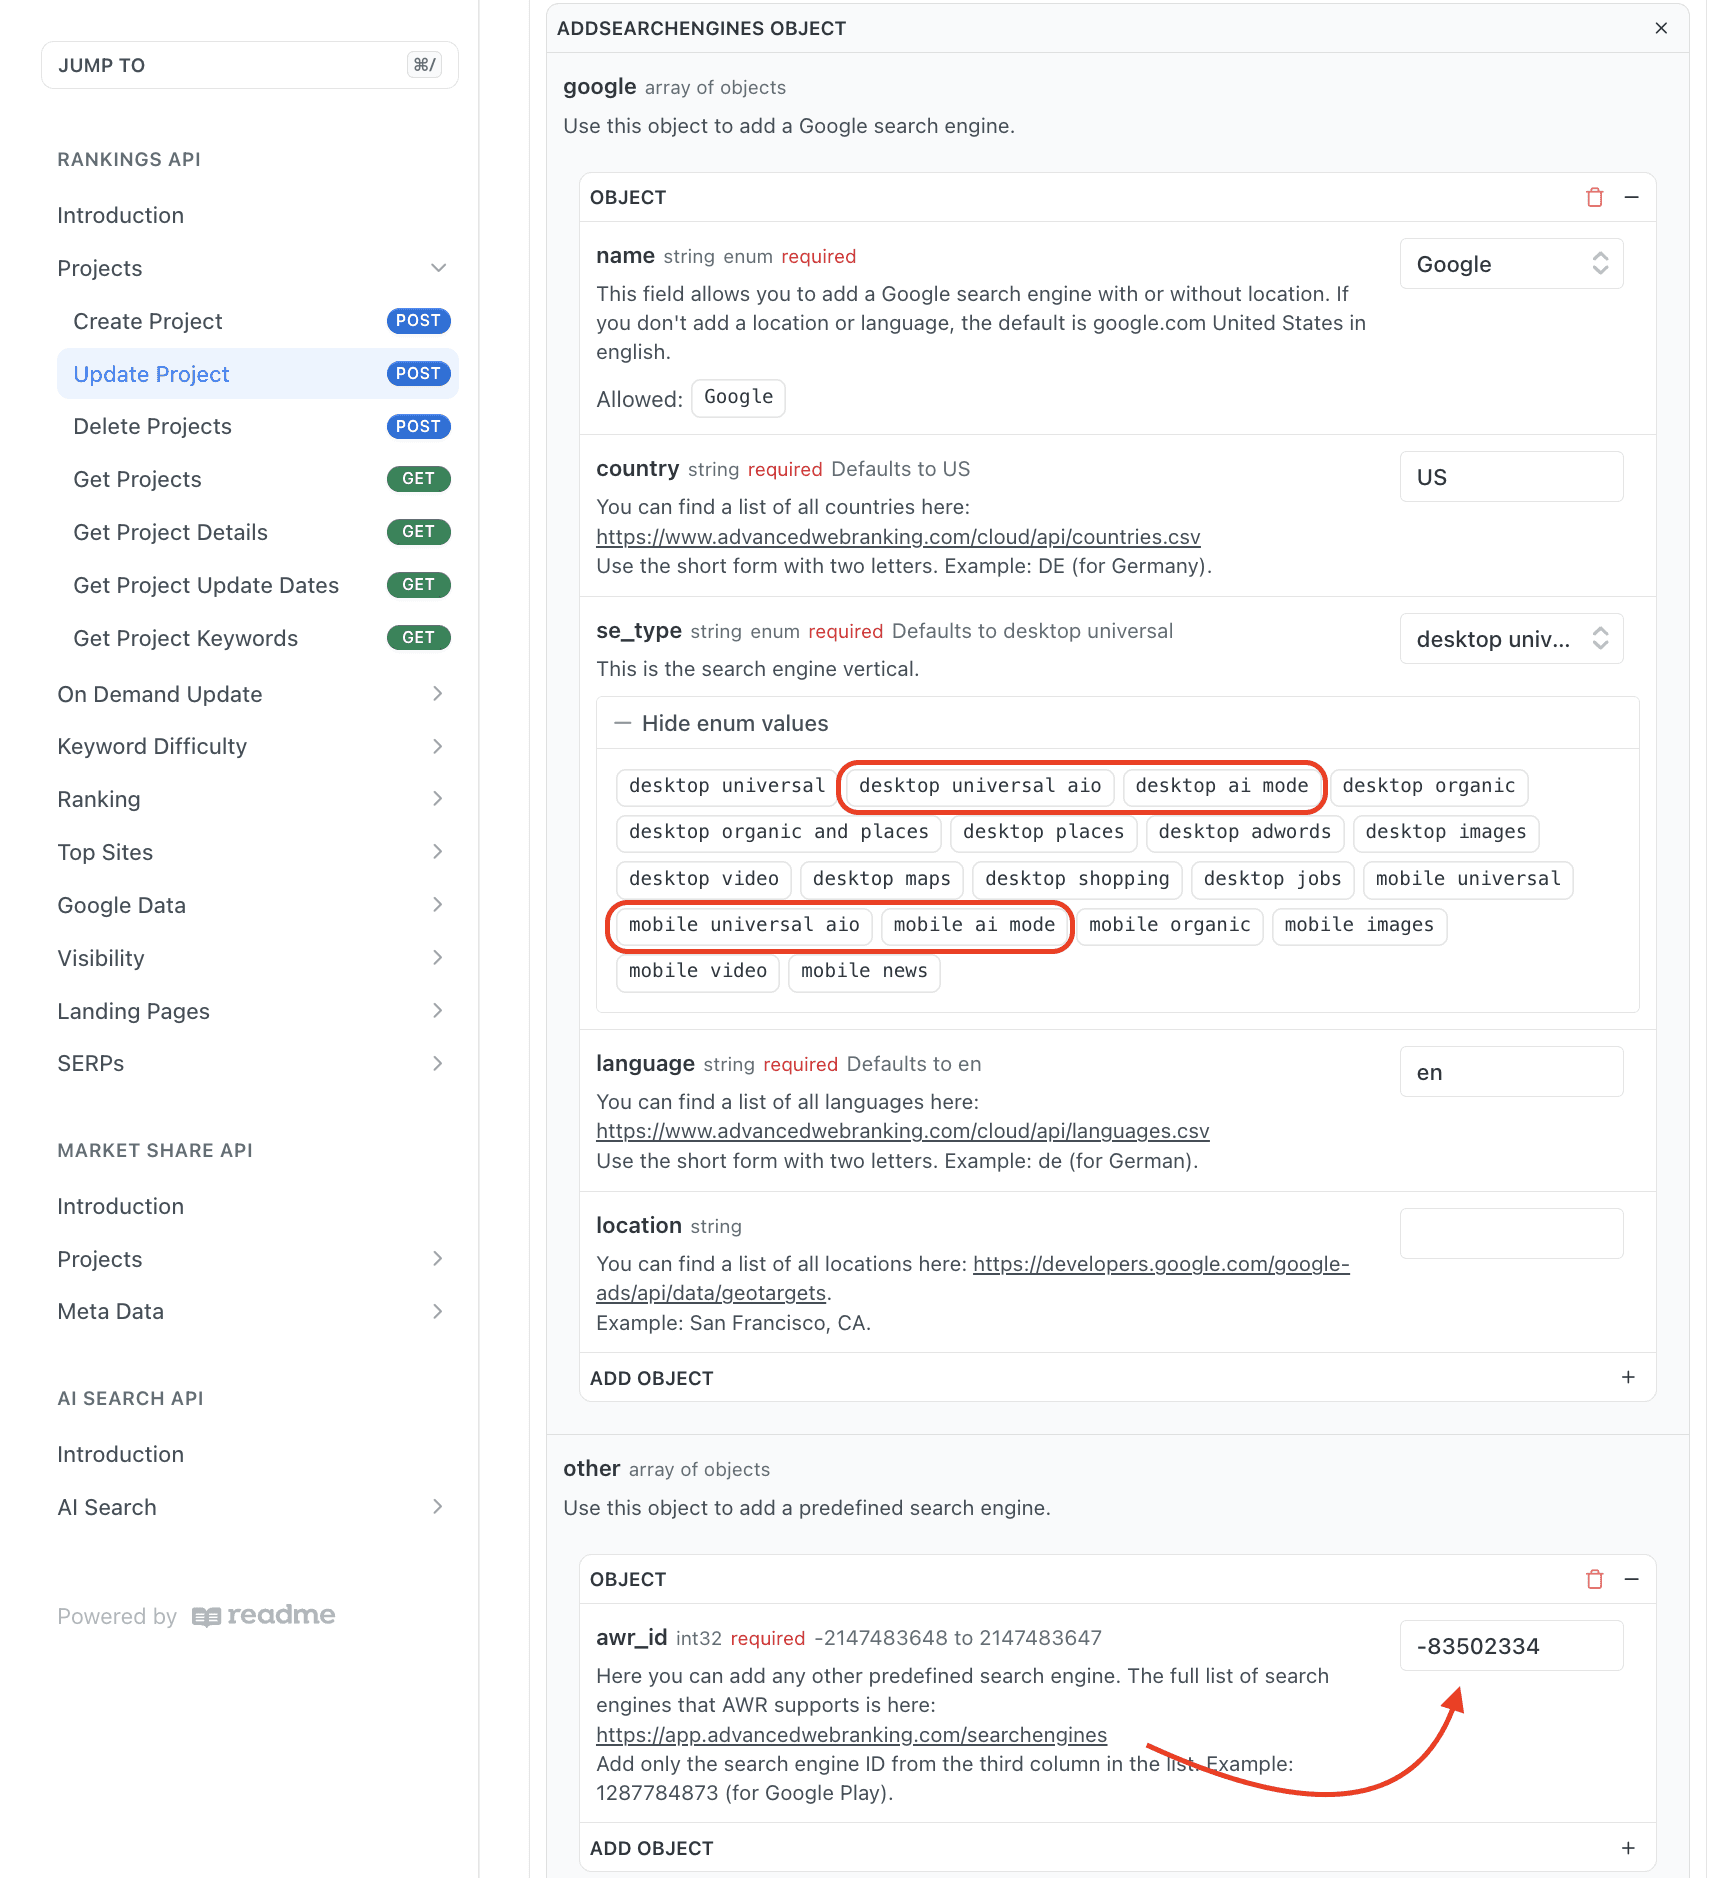Click the 'desktop universal aio' enum value
Viewport: 1714px width, 1878px height.
pos(980,786)
